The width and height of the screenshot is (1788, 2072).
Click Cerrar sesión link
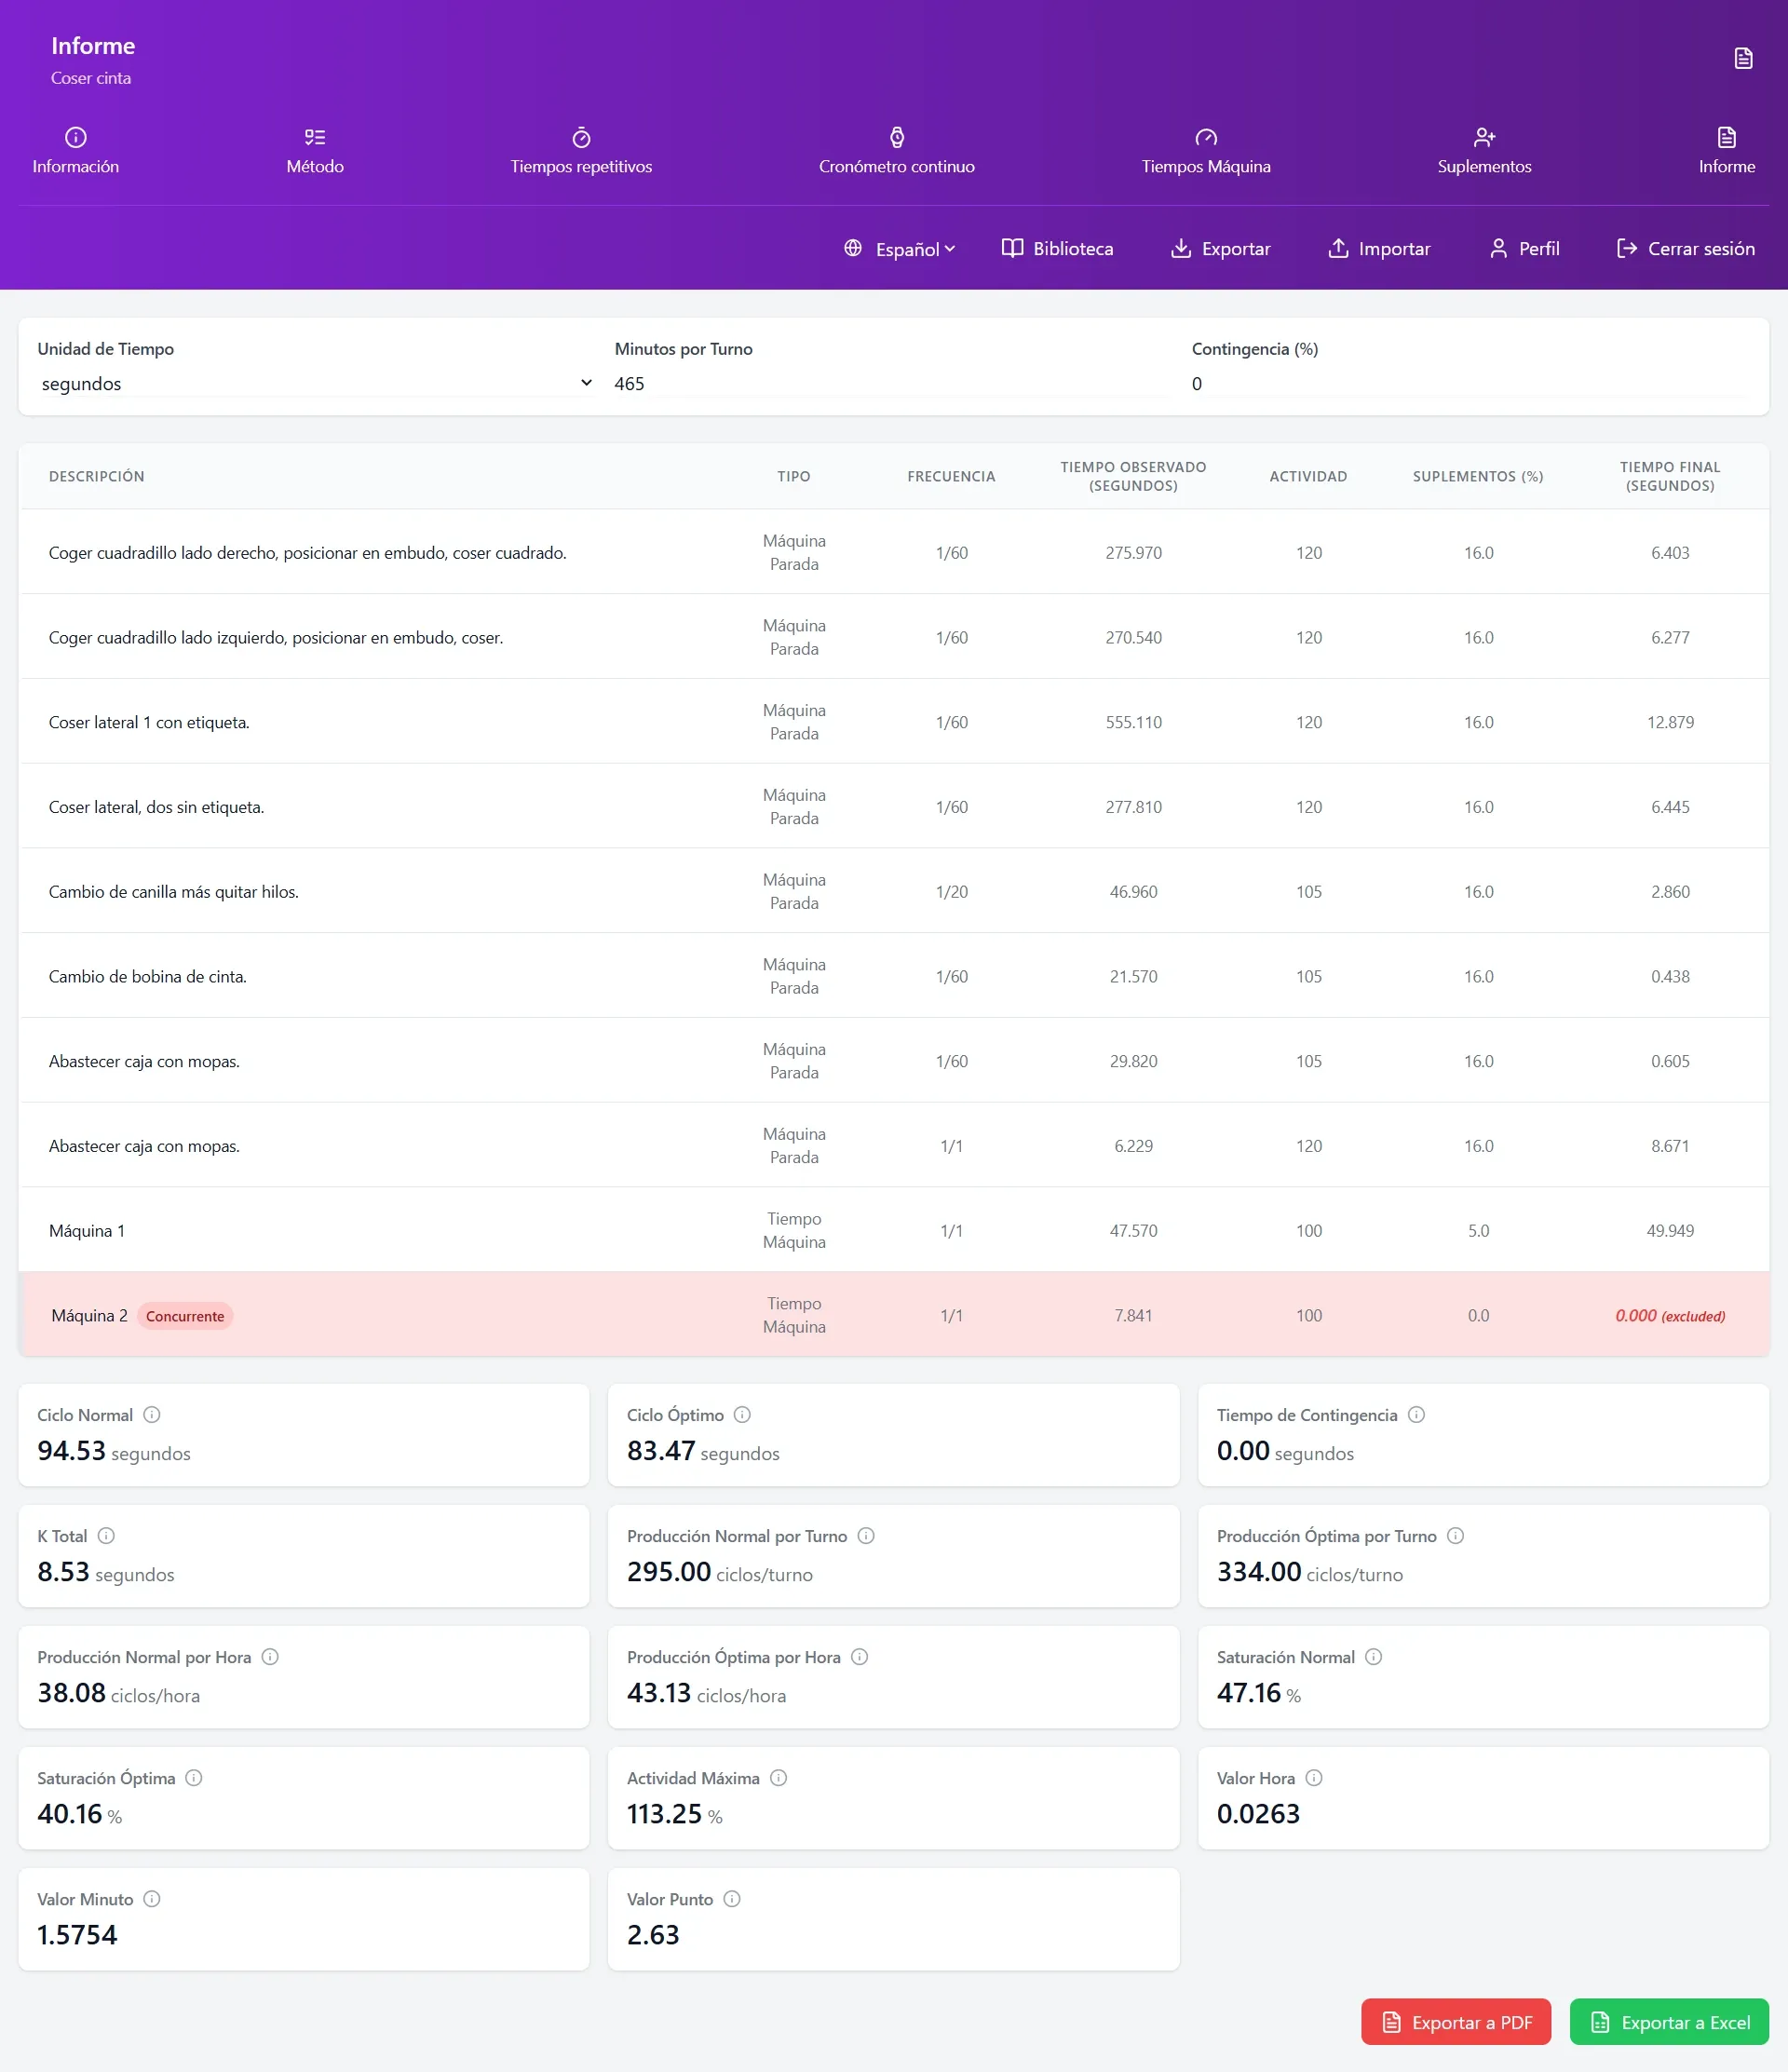(1686, 248)
